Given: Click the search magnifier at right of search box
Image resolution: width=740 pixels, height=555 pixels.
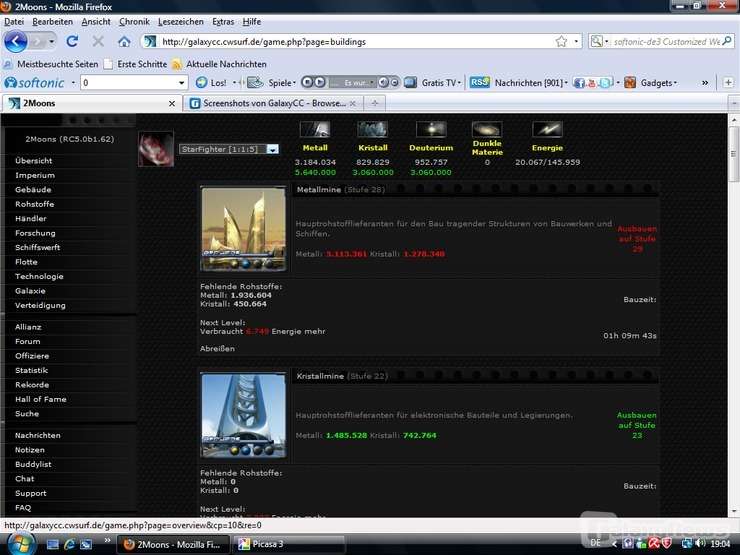Looking at the screenshot, I should 727,41.
